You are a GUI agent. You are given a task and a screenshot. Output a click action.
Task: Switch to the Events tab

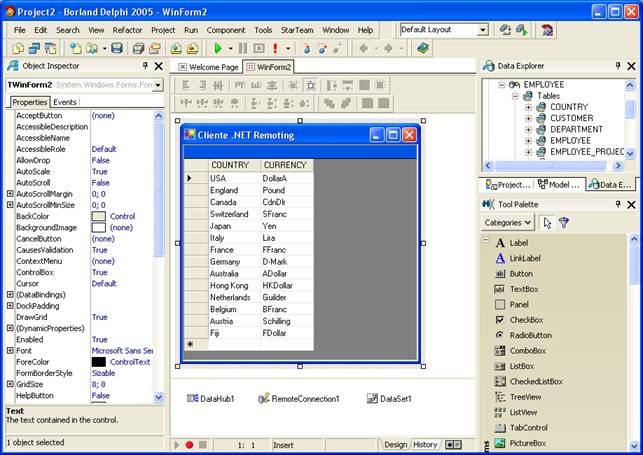[x=65, y=102]
